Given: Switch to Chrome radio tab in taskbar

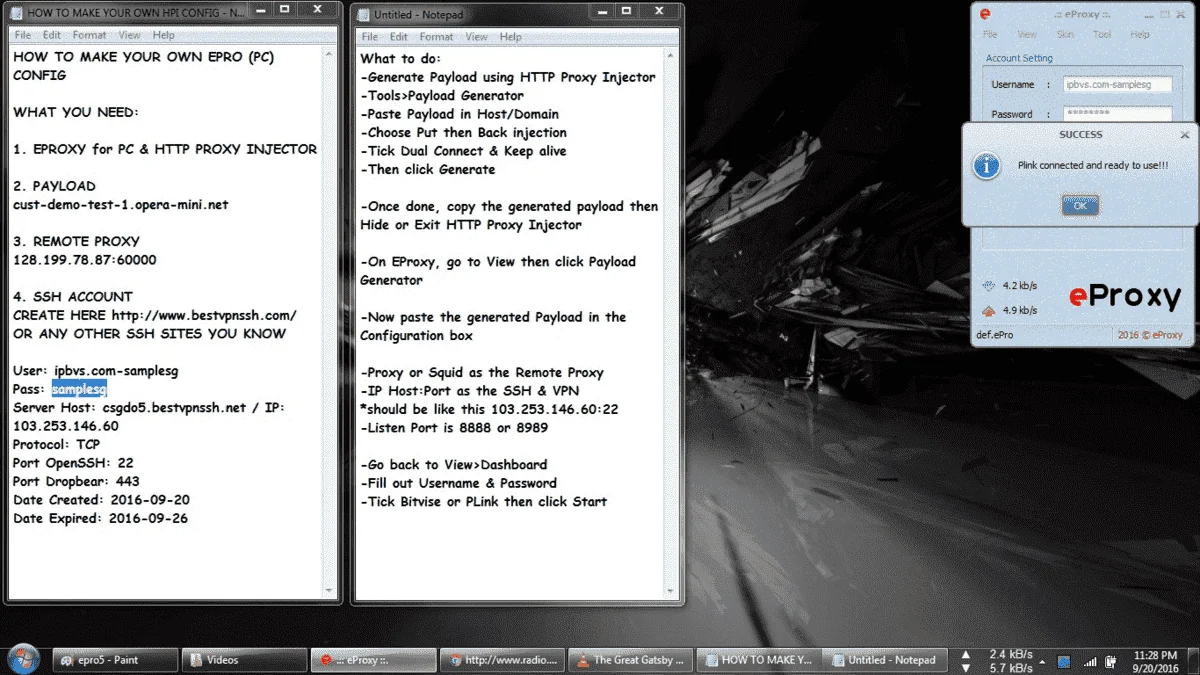Looking at the screenshot, I should click(x=501, y=660).
